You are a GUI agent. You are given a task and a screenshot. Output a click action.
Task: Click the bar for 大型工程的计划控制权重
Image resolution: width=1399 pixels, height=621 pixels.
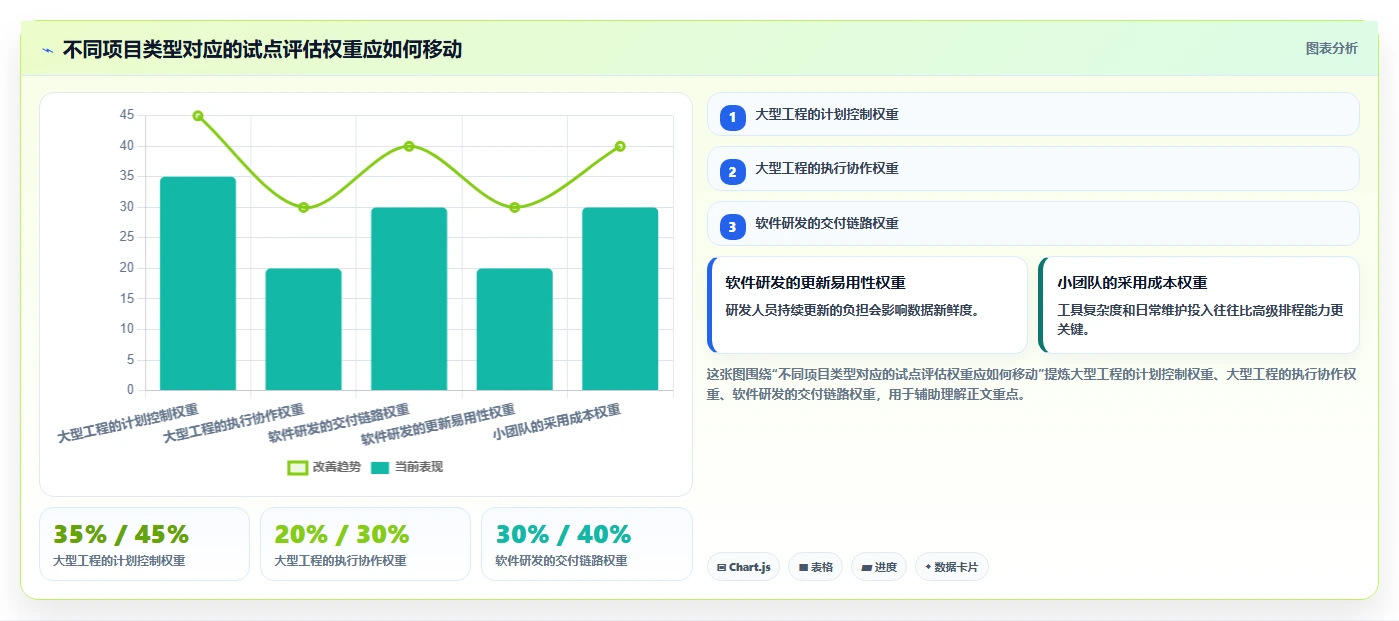(198, 283)
